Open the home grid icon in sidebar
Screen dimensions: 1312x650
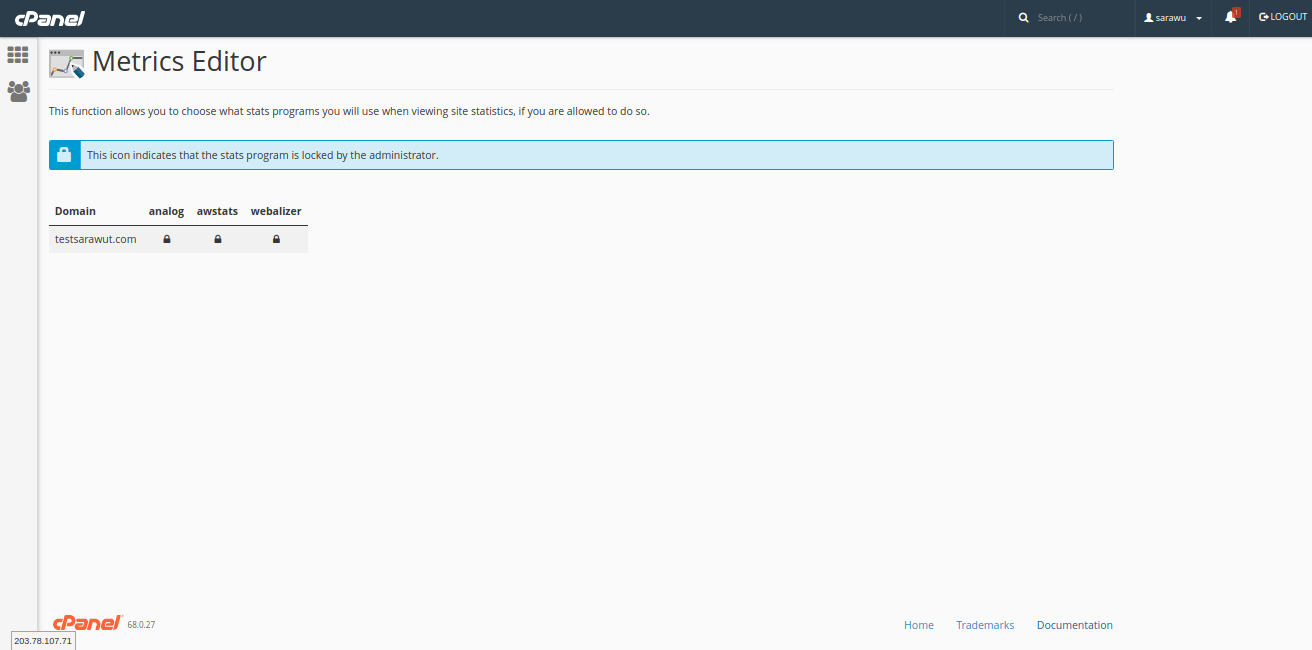18,55
